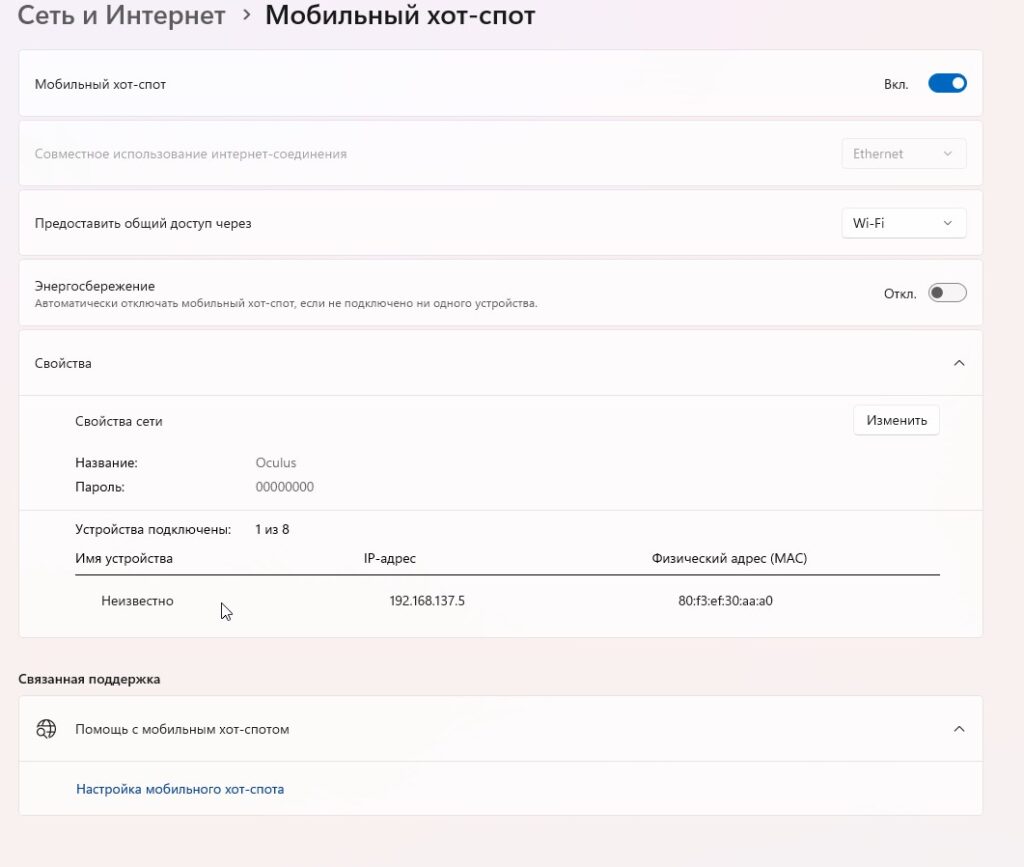The height and width of the screenshot is (867, 1024).
Task: Enable the Энергосбережение toggle
Action: (x=945, y=292)
